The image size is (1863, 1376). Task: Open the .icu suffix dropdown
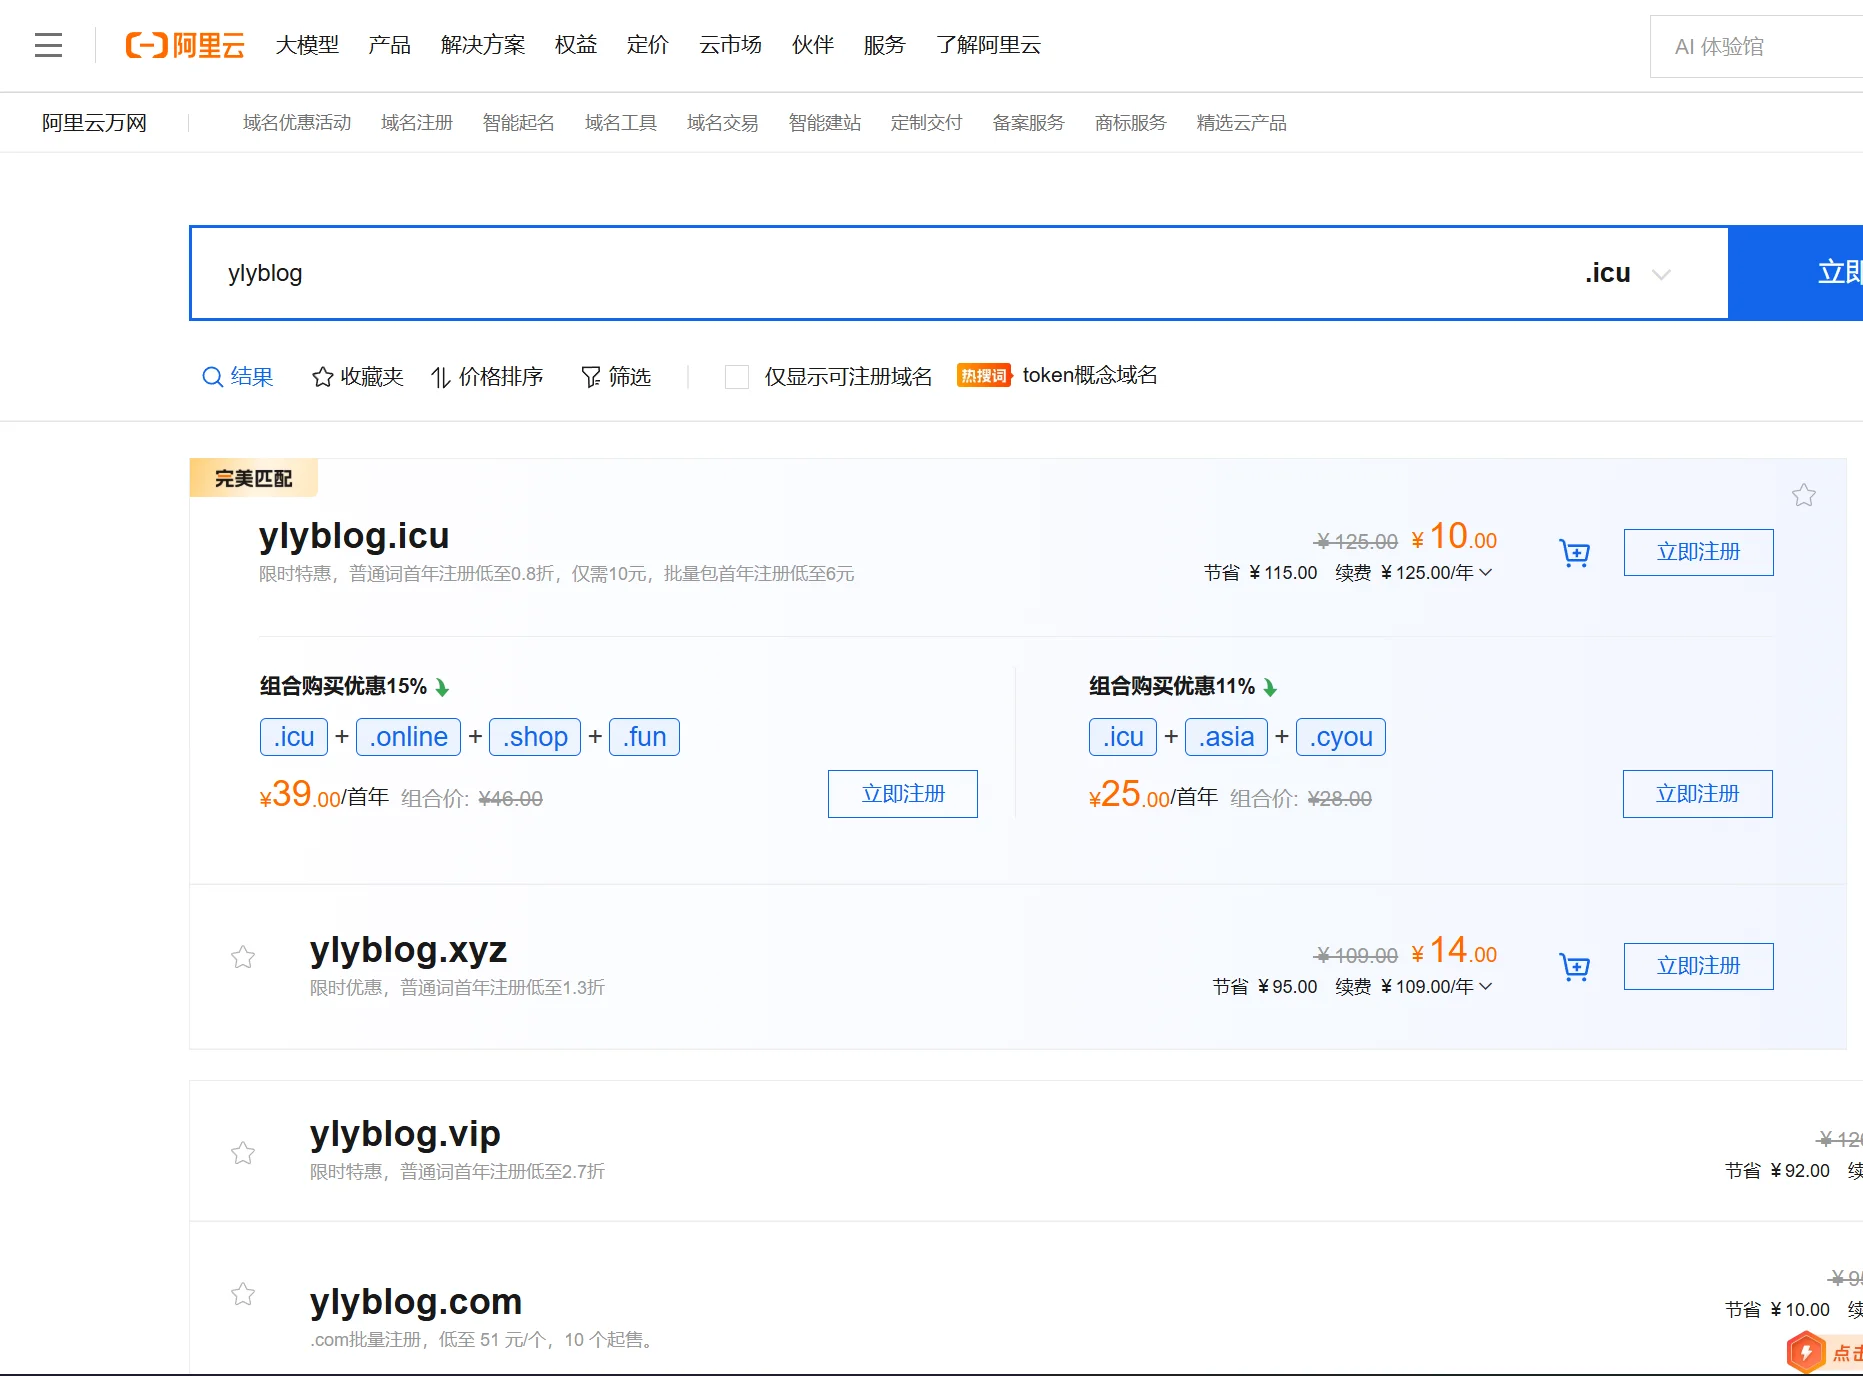tap(1628, 273)
